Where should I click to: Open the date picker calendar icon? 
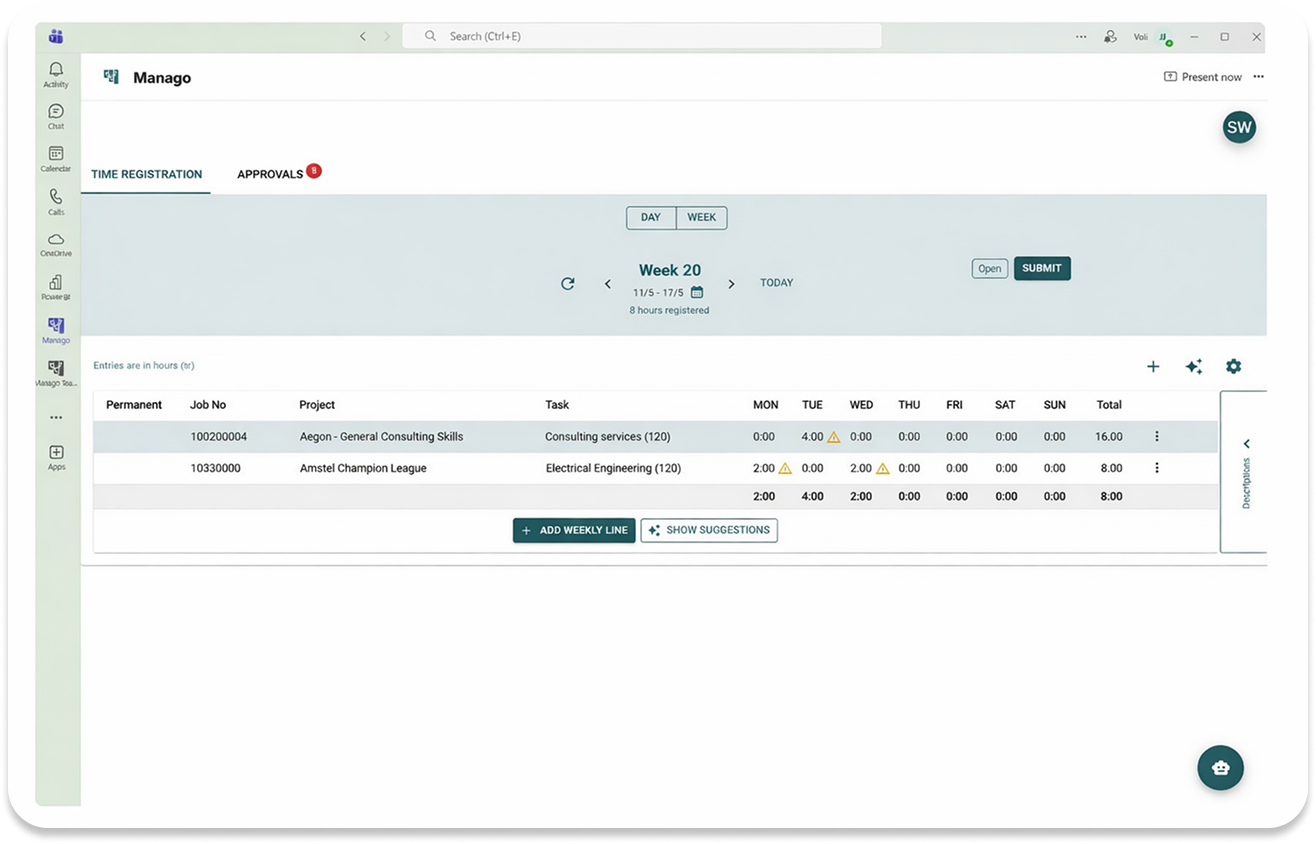[697, 292]
